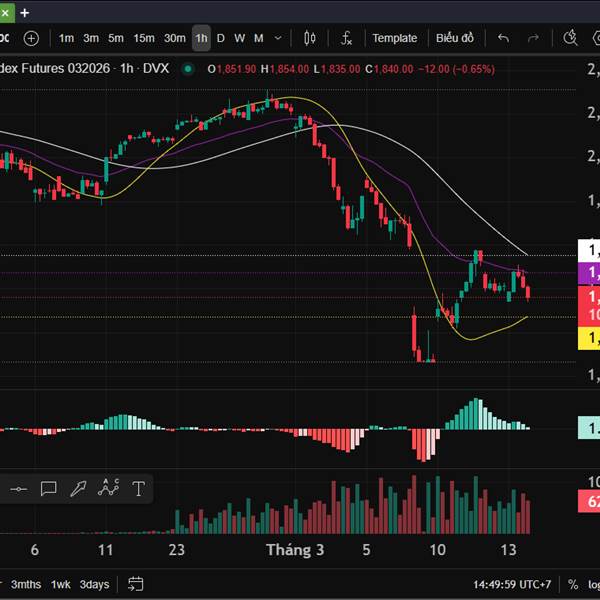Click the change value −12.00 (−0.65%)

(457, 69)
